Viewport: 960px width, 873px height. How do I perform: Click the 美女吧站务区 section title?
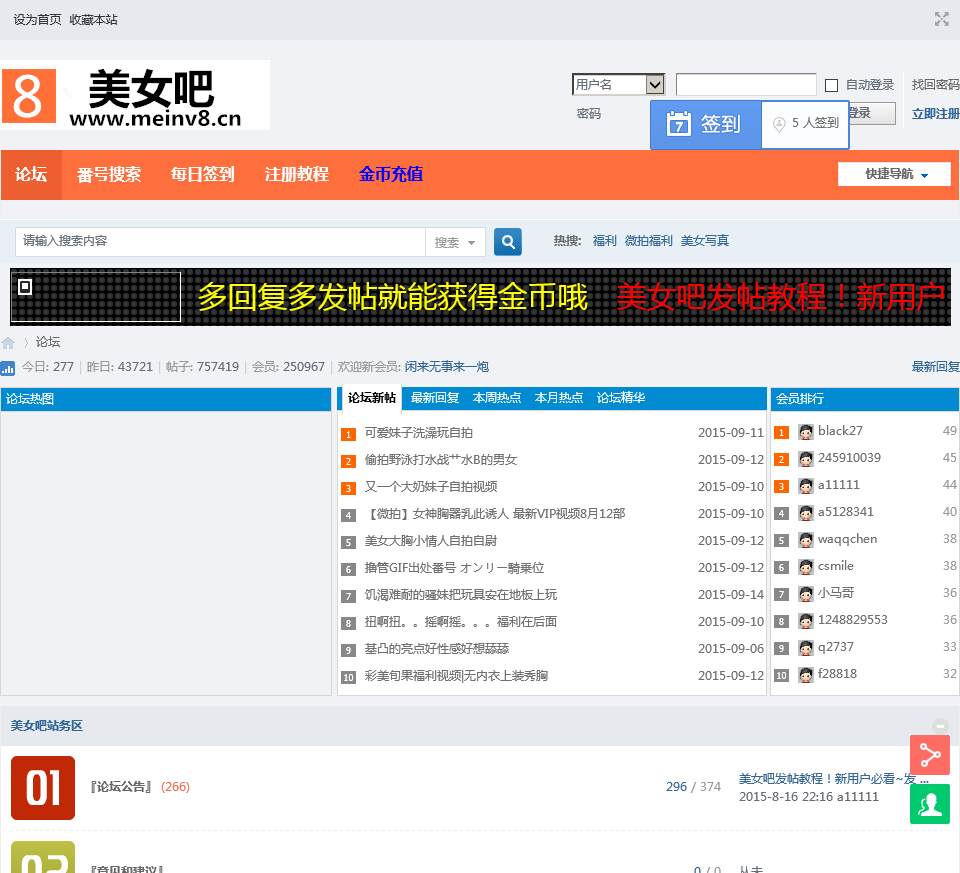click(47, 725)
